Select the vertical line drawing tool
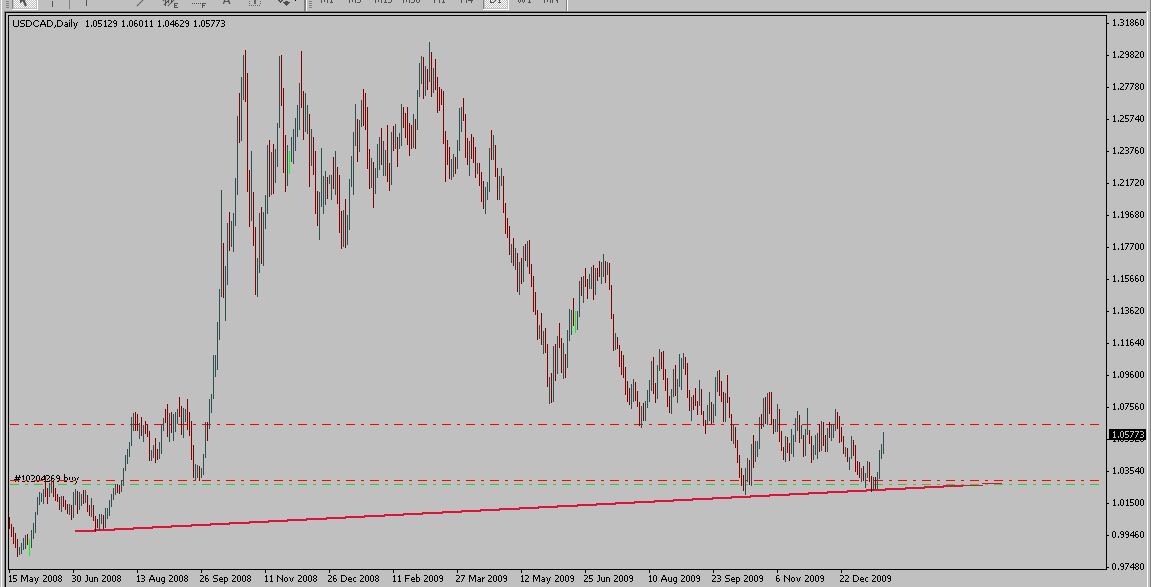This screenshot has width=1151, height=587. (x=86, y=3)
